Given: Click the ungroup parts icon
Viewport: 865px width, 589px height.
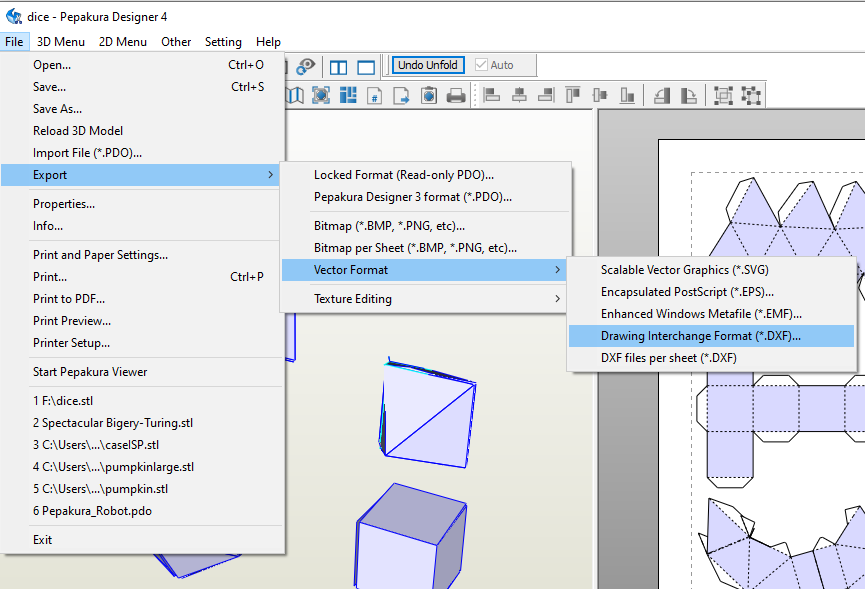Looking at the screenshot, I should tap(751, 95).
